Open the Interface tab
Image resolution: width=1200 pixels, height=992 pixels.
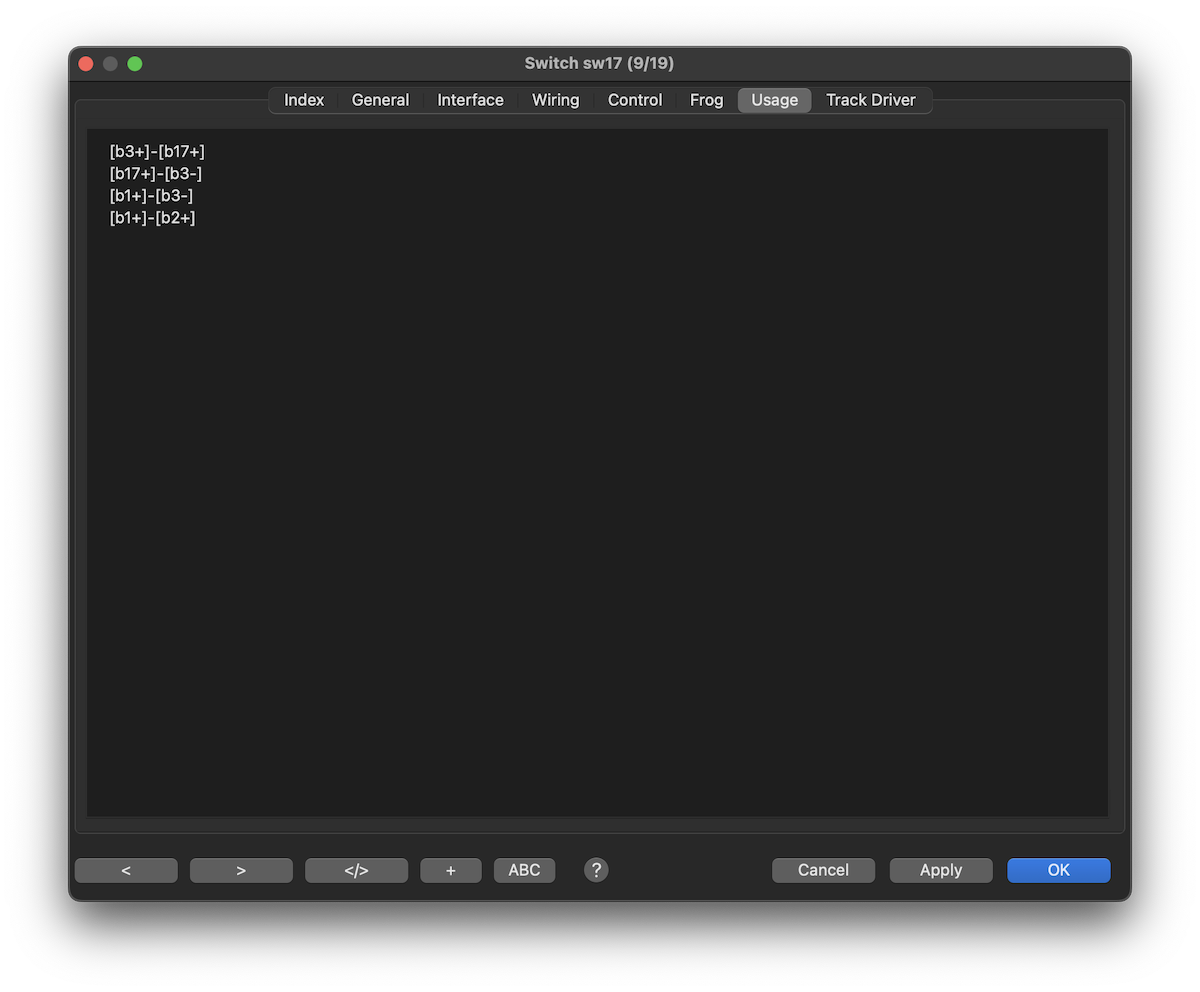470,100
